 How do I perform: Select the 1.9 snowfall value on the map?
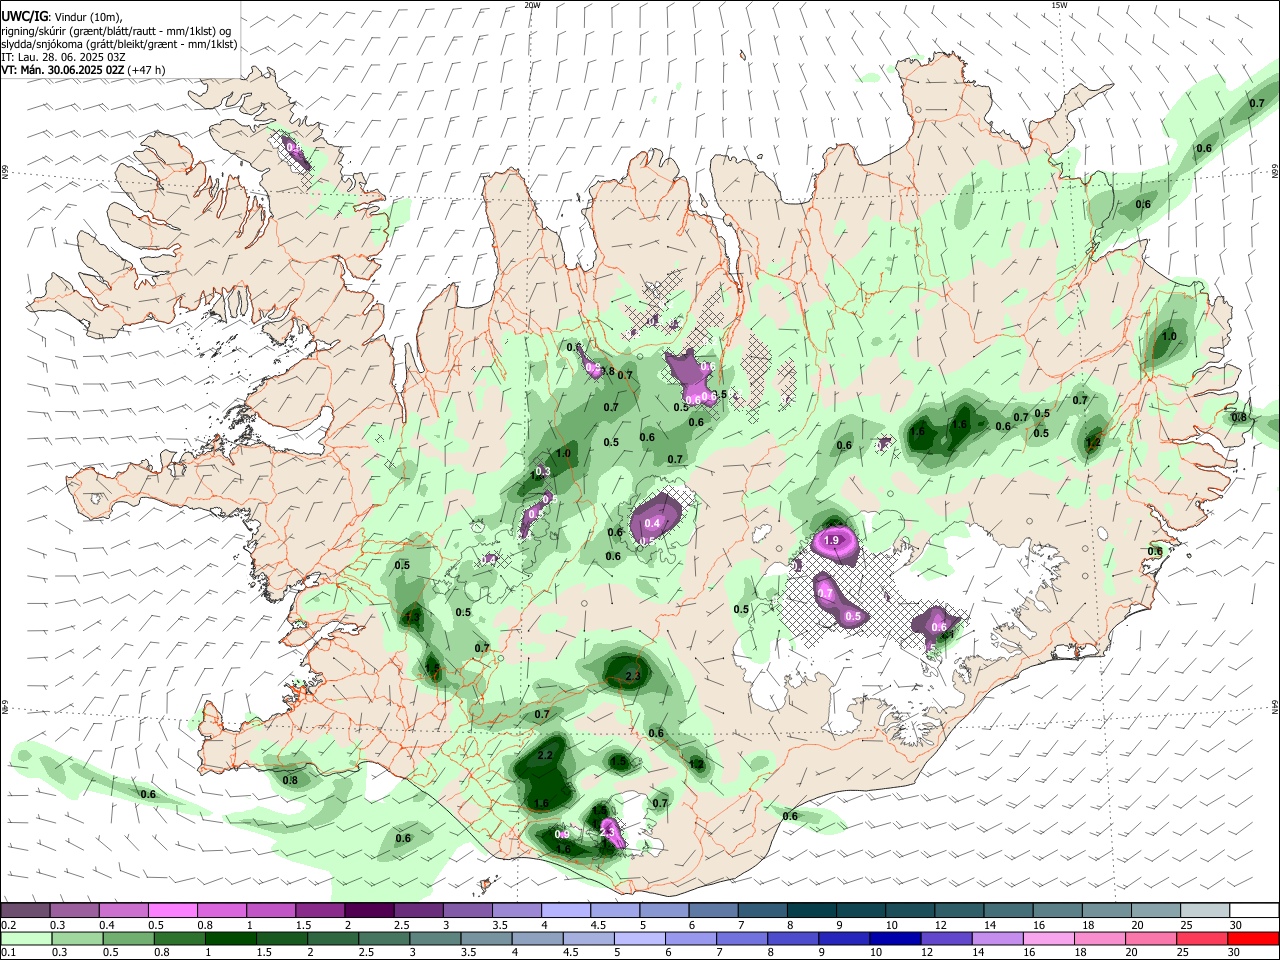831,540
